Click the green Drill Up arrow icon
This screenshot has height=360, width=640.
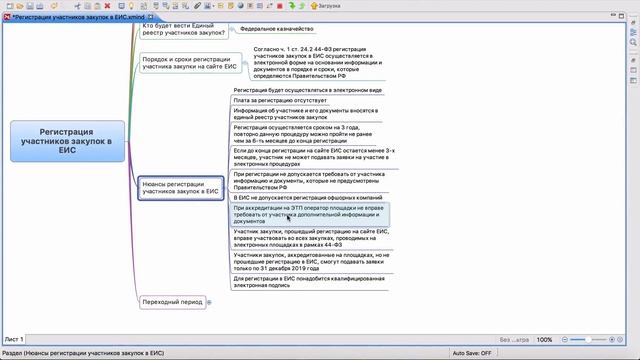click(x=302, y=6)
